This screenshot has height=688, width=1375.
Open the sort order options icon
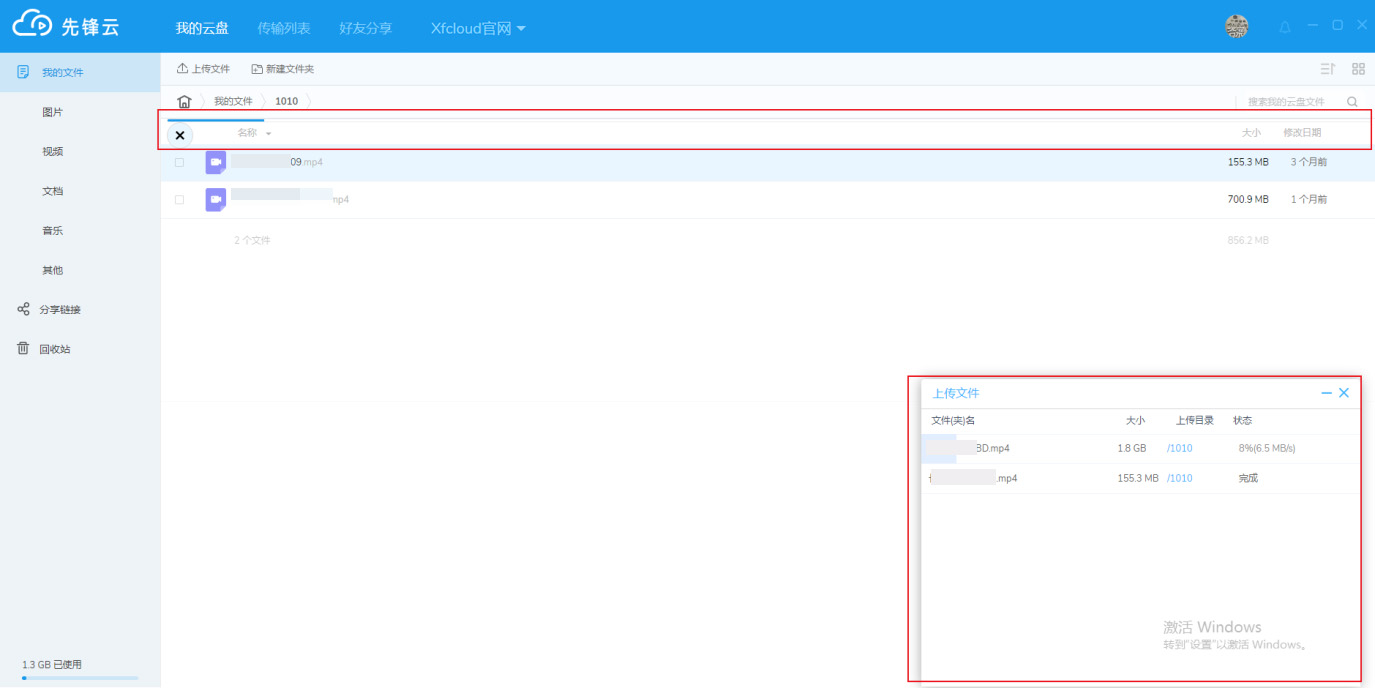tap(1327, 69)
